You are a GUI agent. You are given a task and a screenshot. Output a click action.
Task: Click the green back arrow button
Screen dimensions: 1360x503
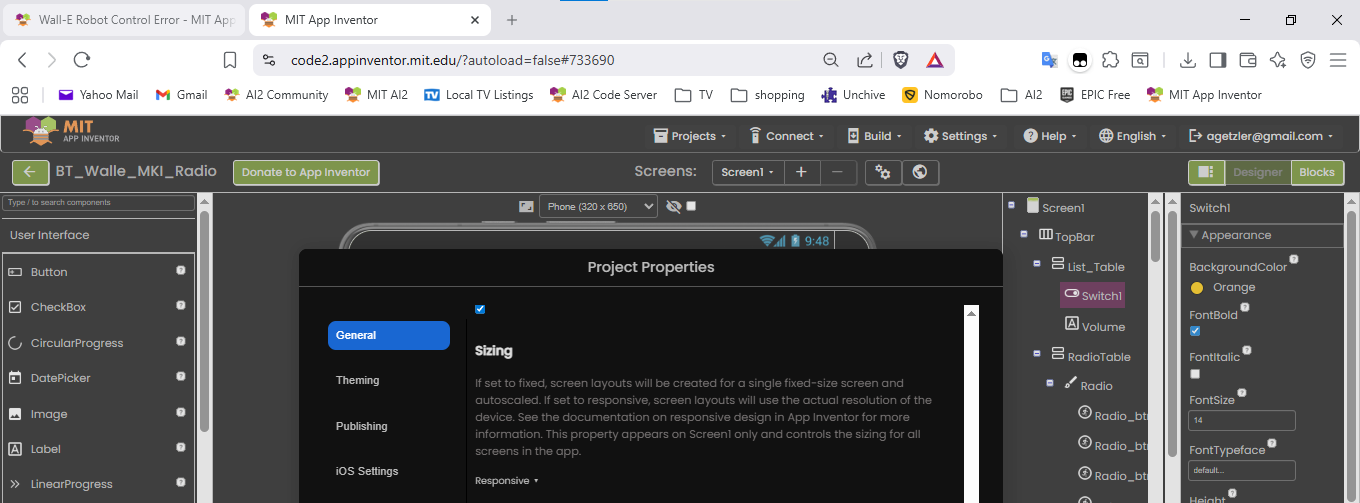tap(30, 172)
